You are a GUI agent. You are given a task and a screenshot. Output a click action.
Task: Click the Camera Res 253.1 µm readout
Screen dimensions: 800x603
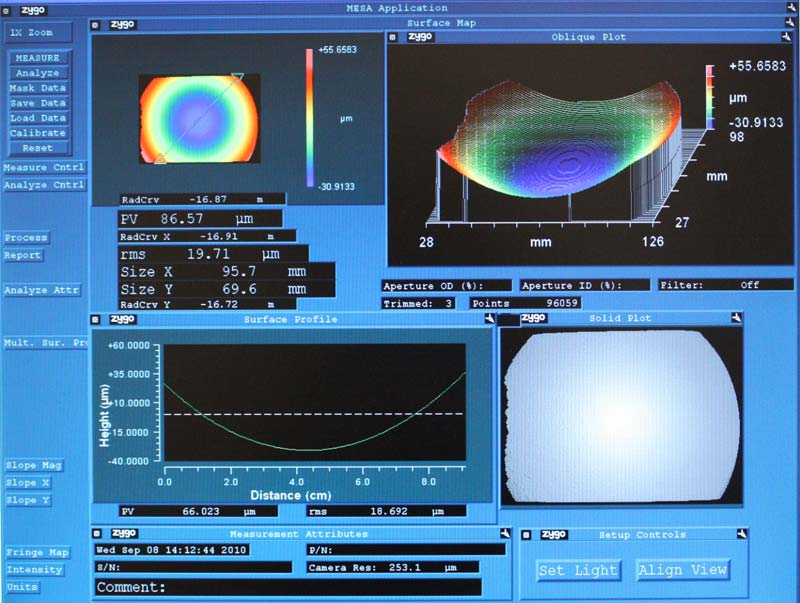(x=393, y=567)
